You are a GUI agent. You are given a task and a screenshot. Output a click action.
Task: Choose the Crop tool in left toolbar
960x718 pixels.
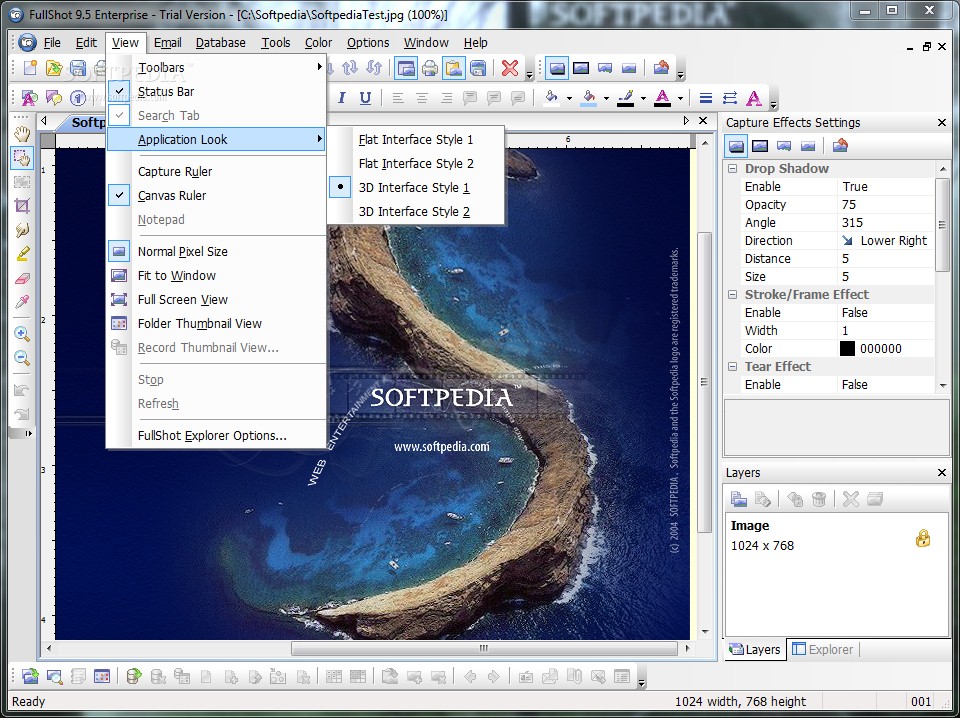[x=22, y=206]
